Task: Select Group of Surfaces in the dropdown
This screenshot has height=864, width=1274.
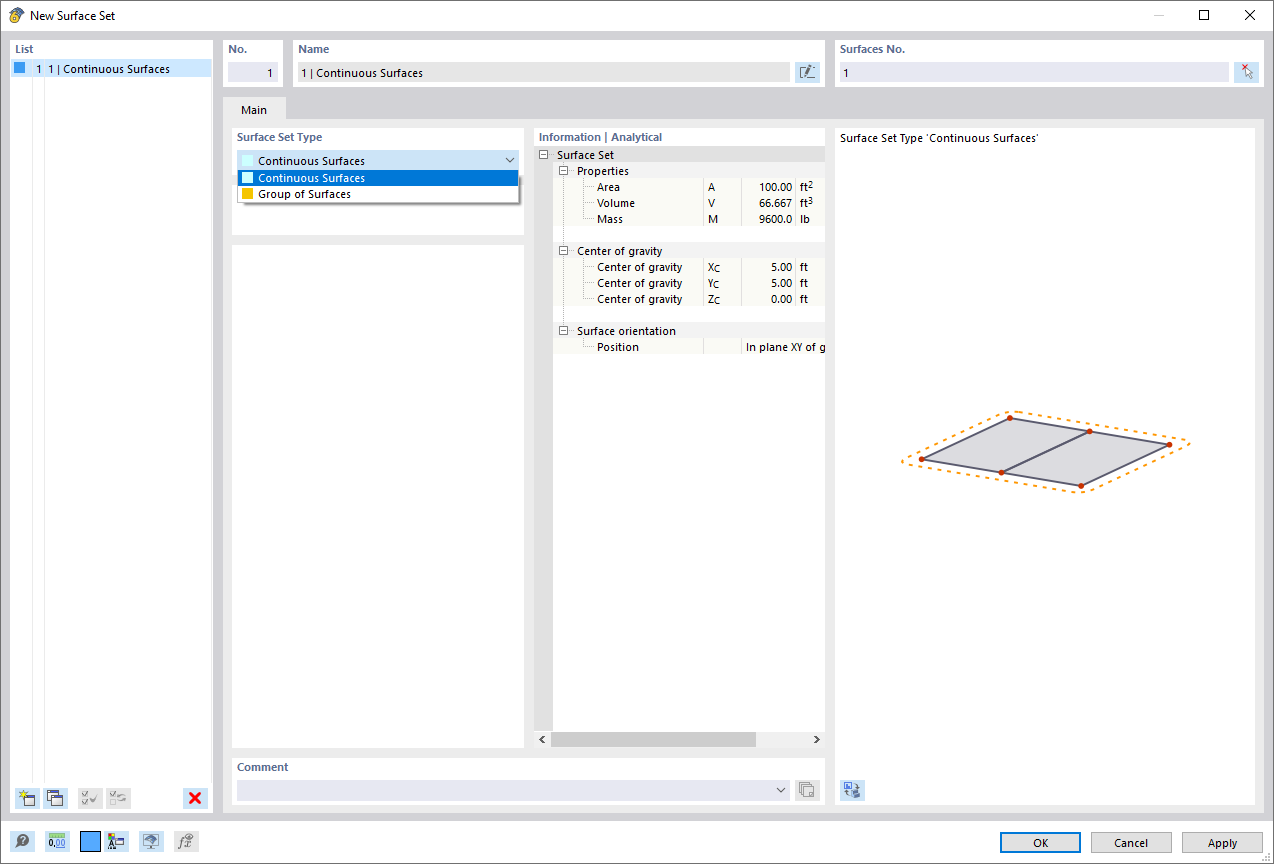Action: coord(305,193)
